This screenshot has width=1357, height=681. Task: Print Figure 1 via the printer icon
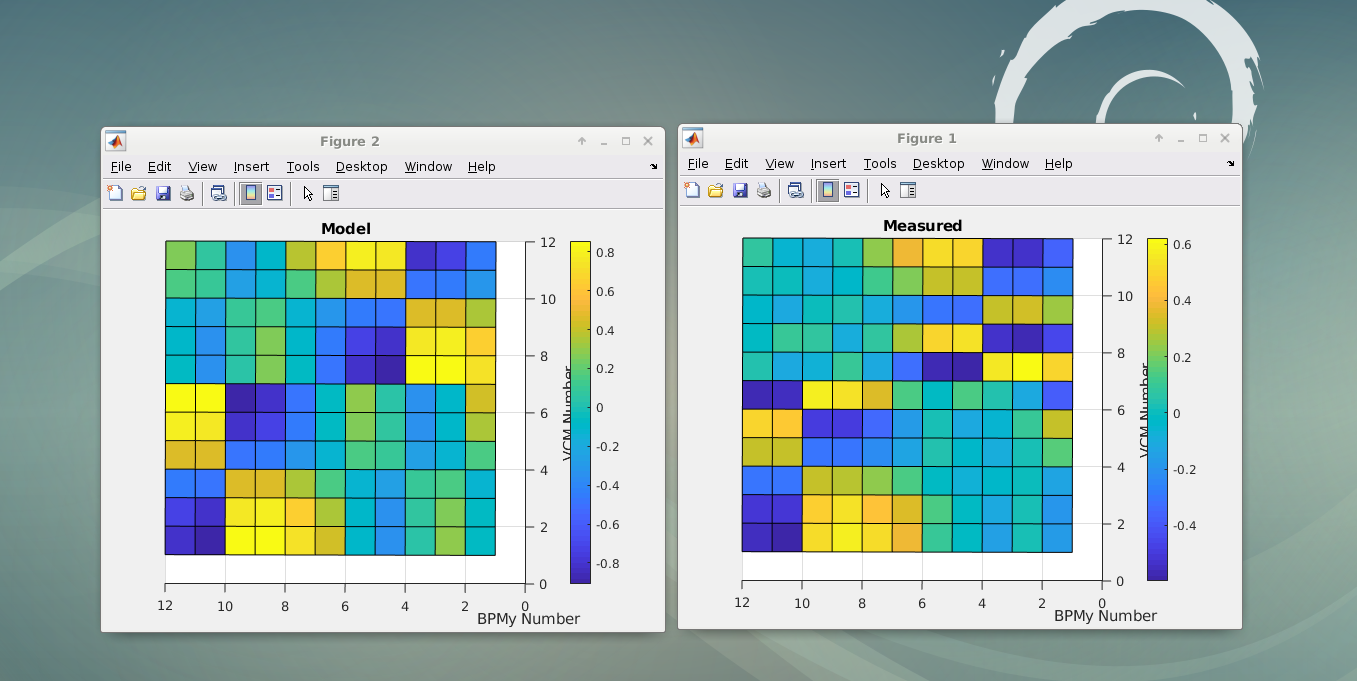[x=764, y=190]
